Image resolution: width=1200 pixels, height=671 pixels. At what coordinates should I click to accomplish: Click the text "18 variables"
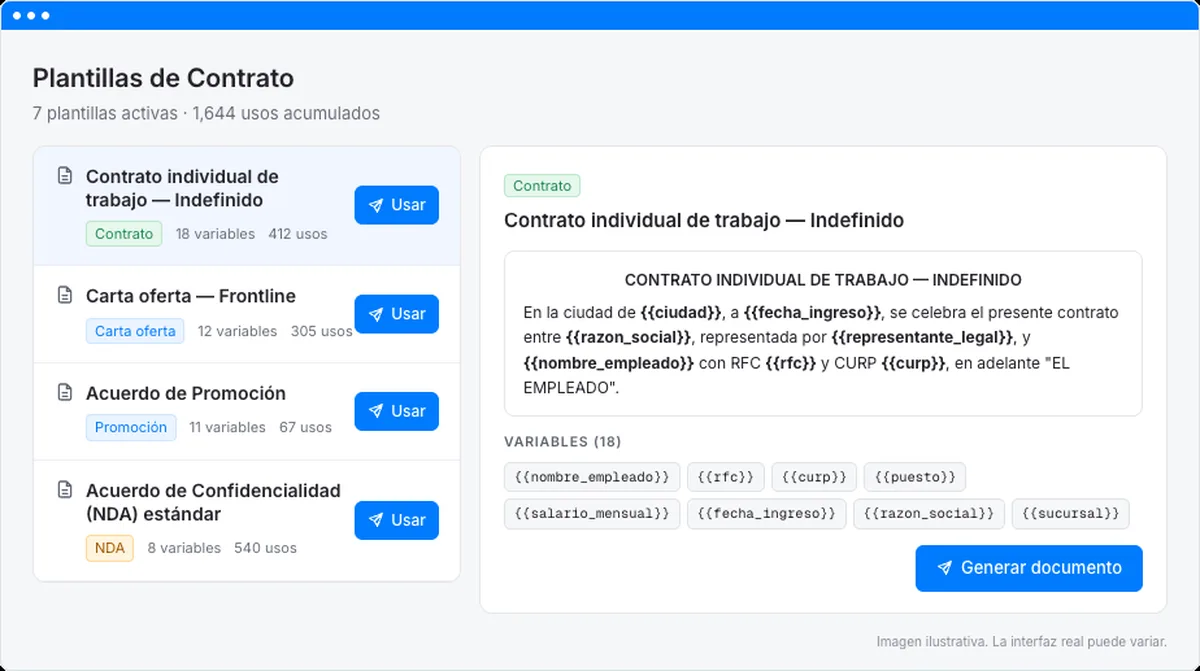click(215, 234)
